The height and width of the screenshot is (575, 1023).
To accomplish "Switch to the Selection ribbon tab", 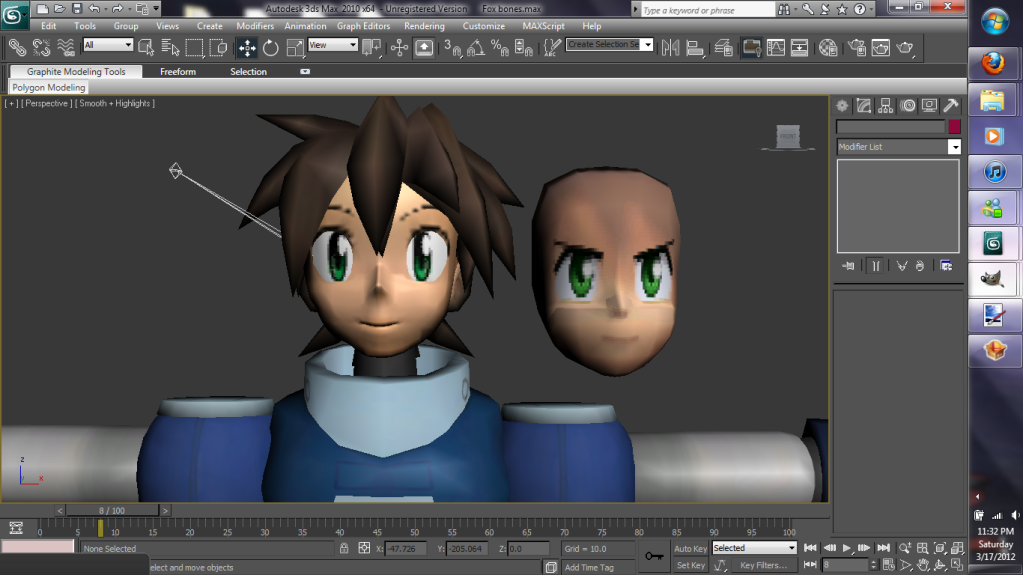I will pos(248,72).
